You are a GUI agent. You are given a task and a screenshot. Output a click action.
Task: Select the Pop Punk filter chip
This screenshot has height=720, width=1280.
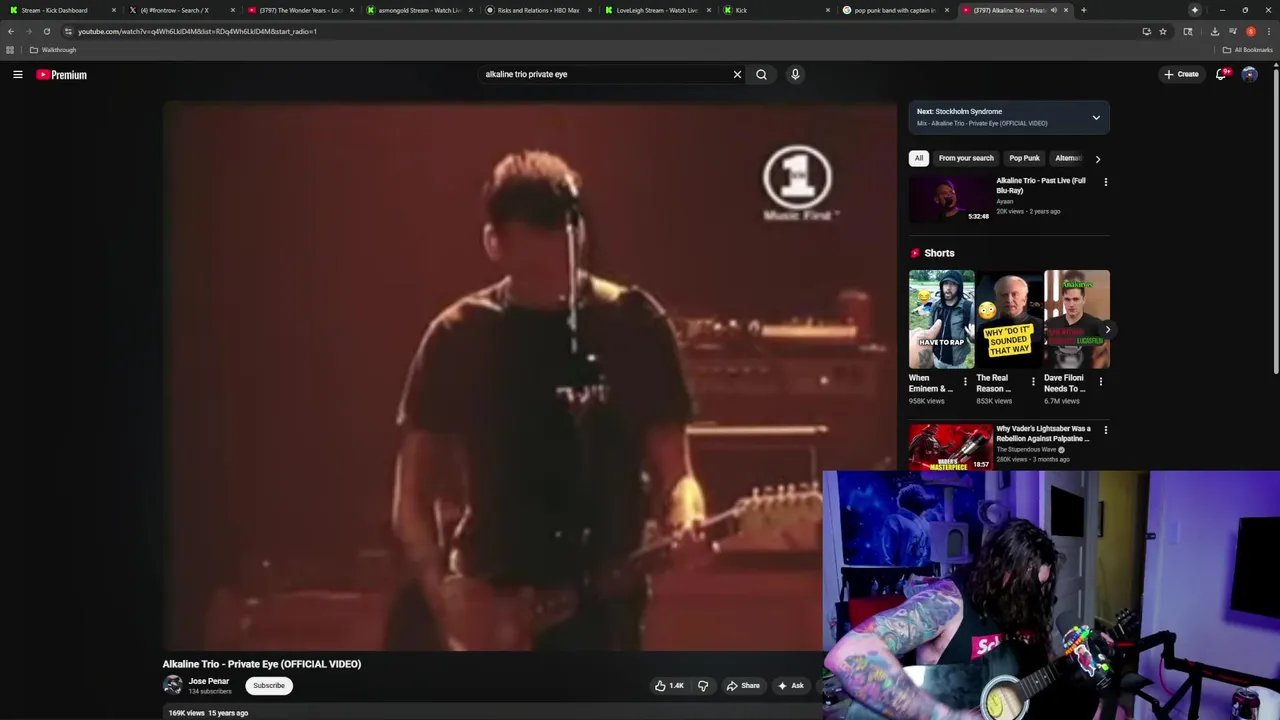pos(1024,158)
